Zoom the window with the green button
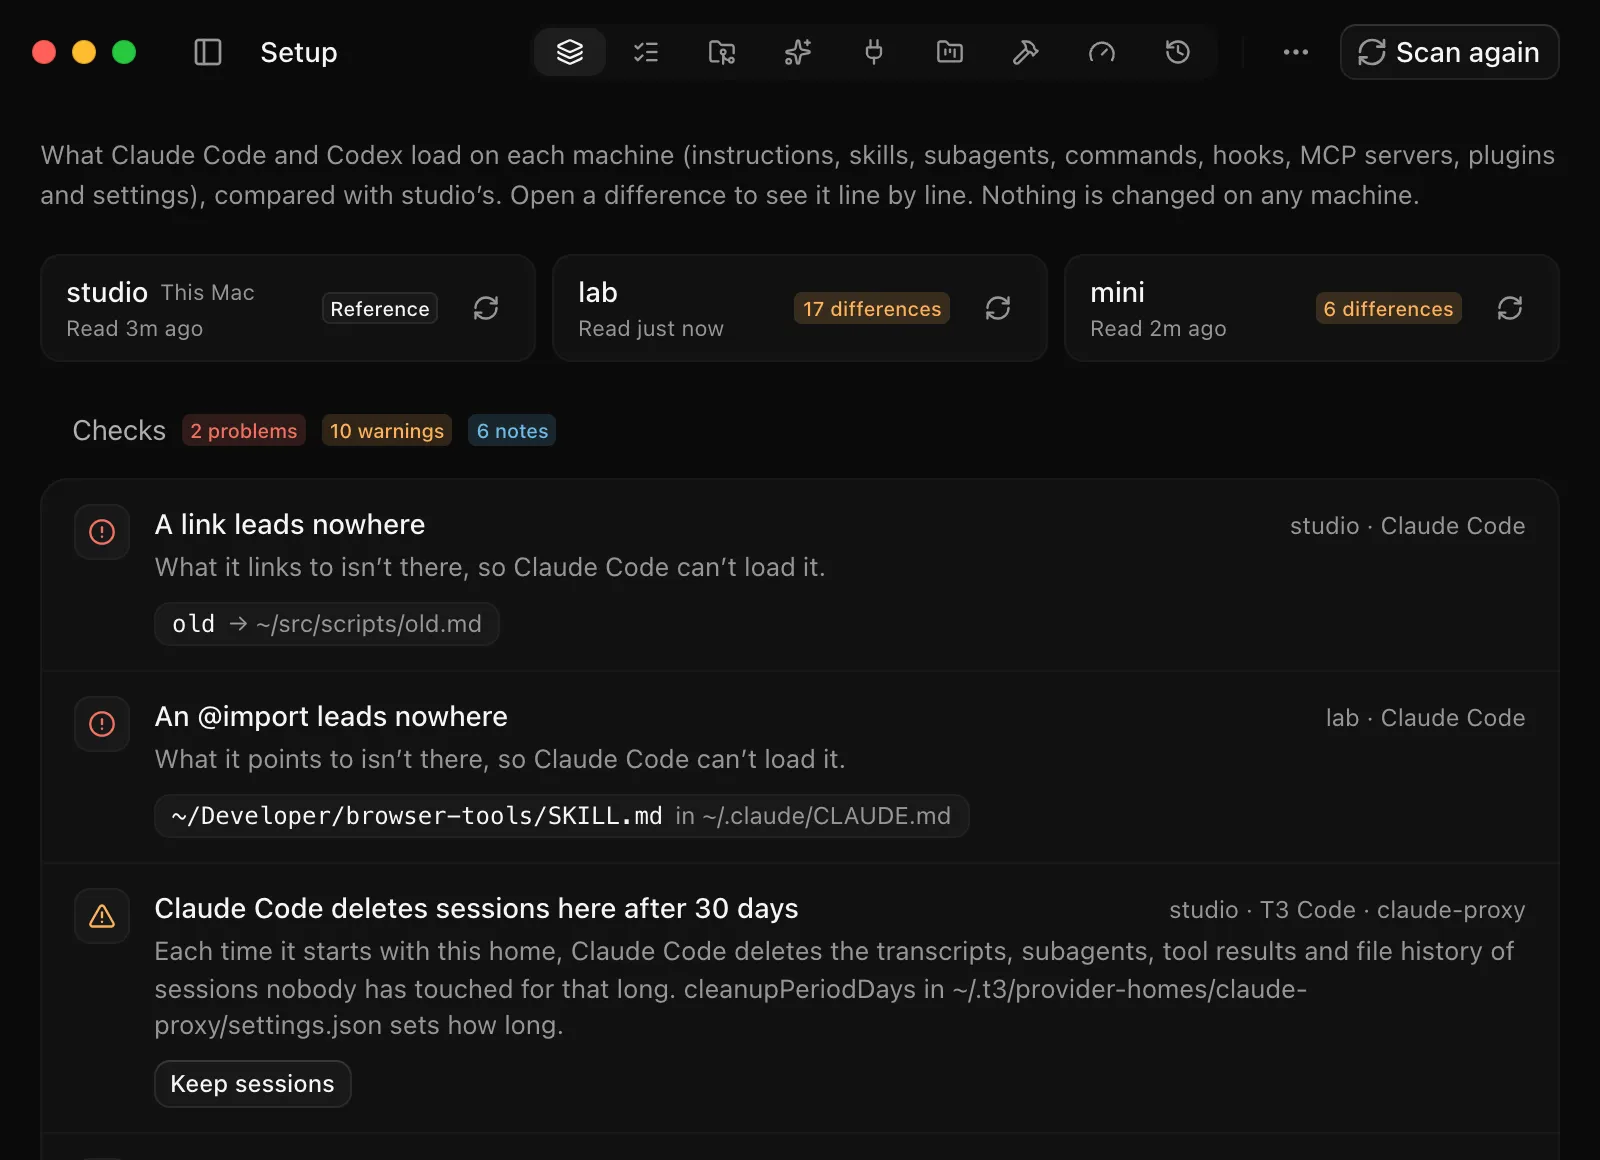This screenshot has width=1600, height=1160. coord(124,52)
